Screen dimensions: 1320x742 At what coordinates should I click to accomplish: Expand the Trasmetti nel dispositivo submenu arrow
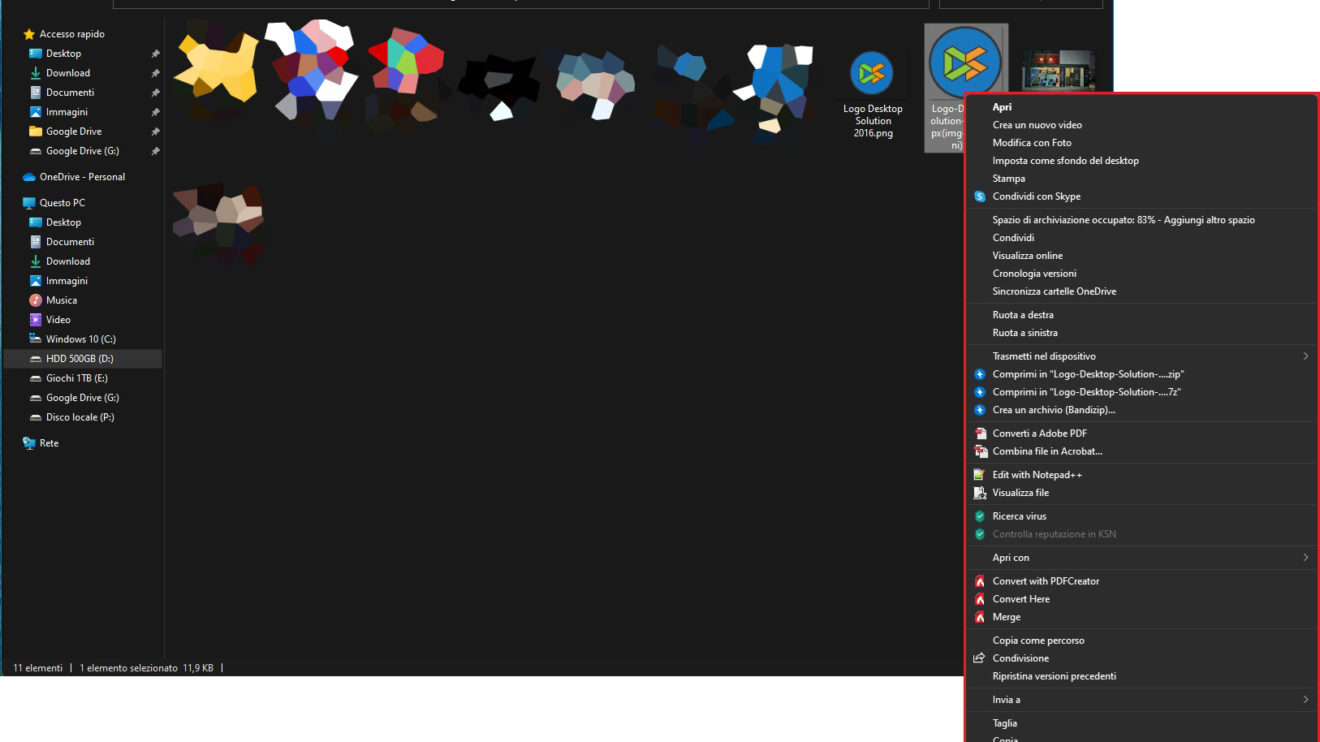1306,357
